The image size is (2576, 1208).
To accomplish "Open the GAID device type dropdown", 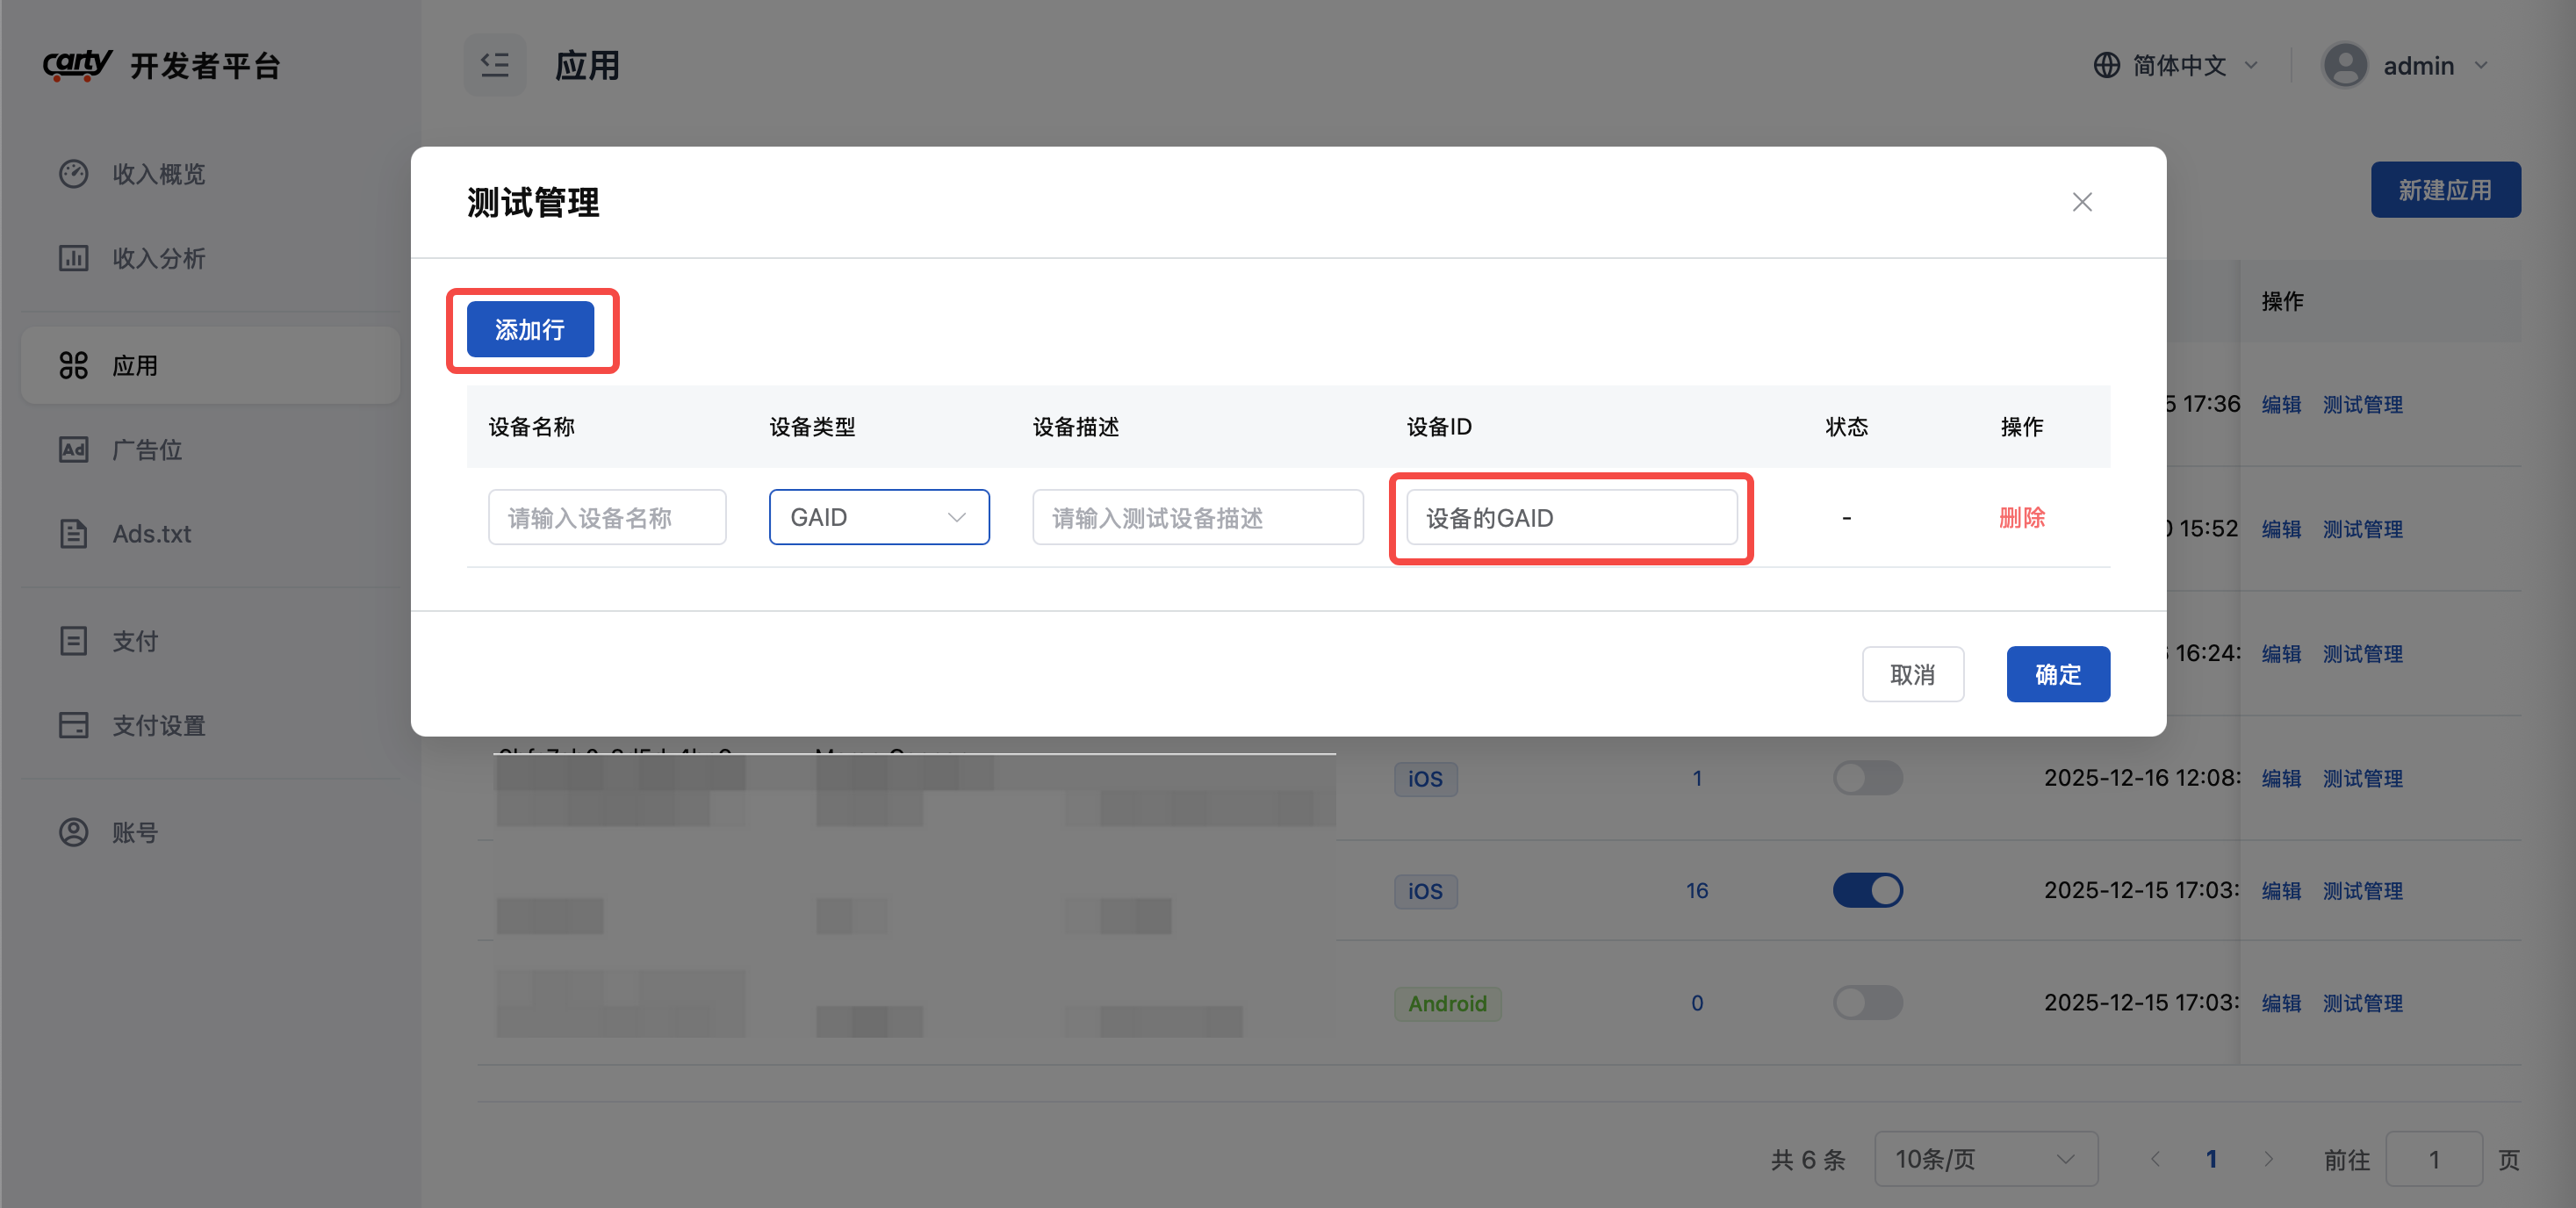I will tap(878, 517).
